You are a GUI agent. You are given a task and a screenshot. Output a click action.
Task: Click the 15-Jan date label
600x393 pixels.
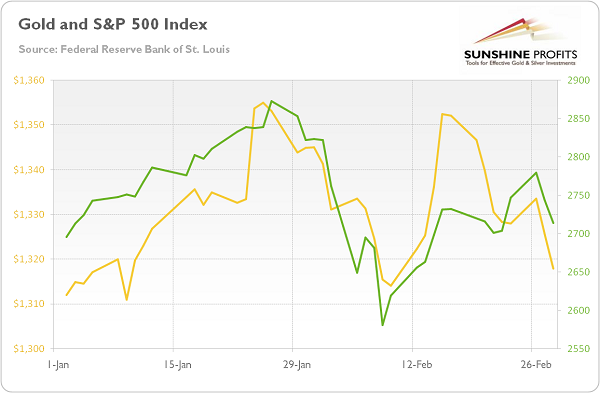[x=178, y=364]
